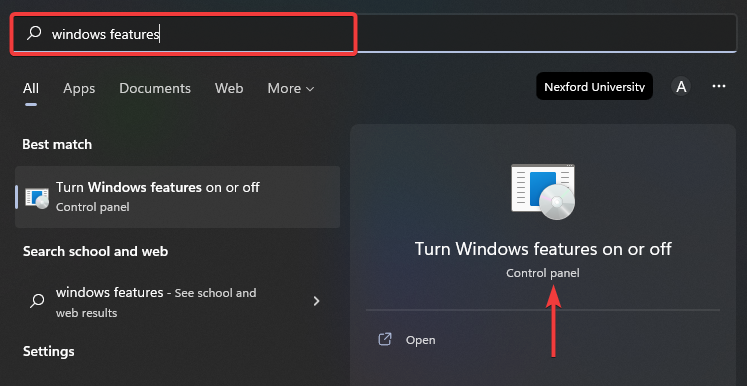Click the 'Best match' section heading

click(x=57, y=144)
